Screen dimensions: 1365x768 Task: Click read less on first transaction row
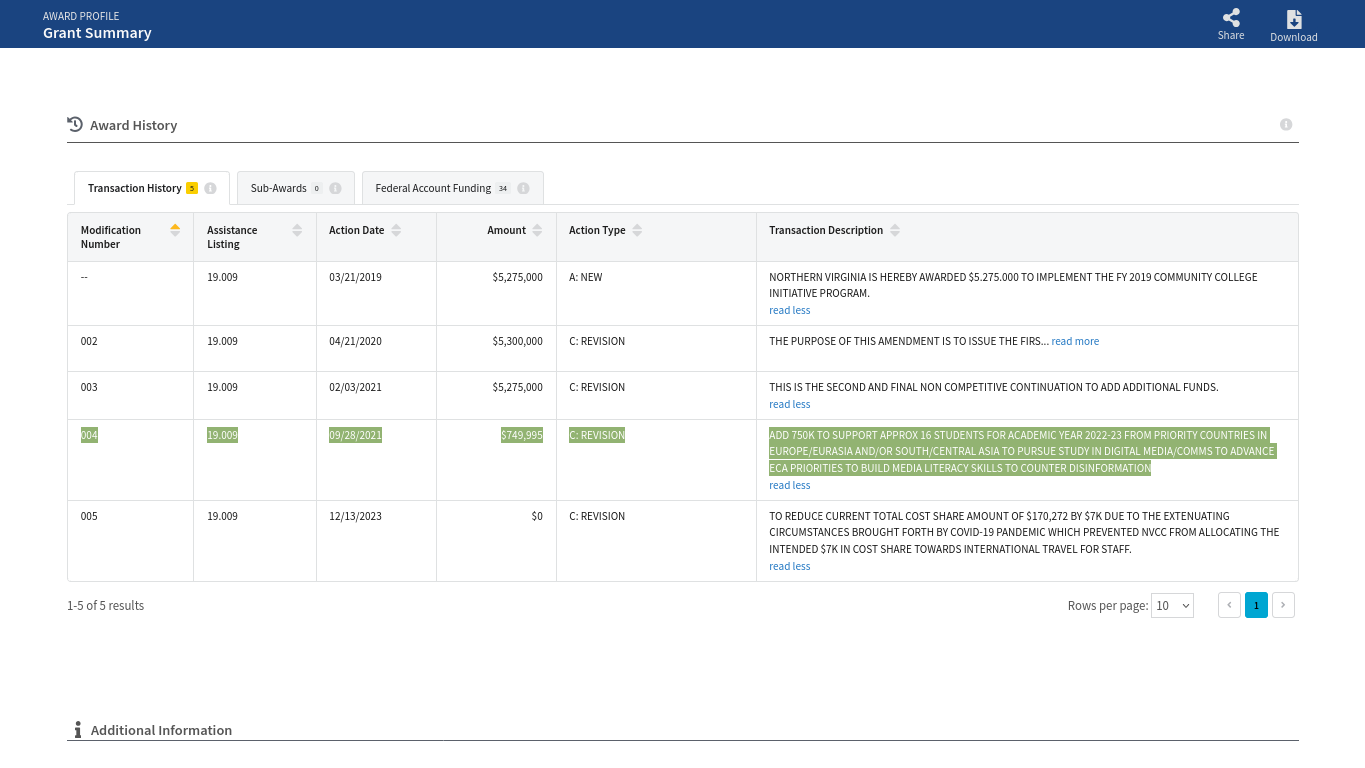[x=789, y=310]
